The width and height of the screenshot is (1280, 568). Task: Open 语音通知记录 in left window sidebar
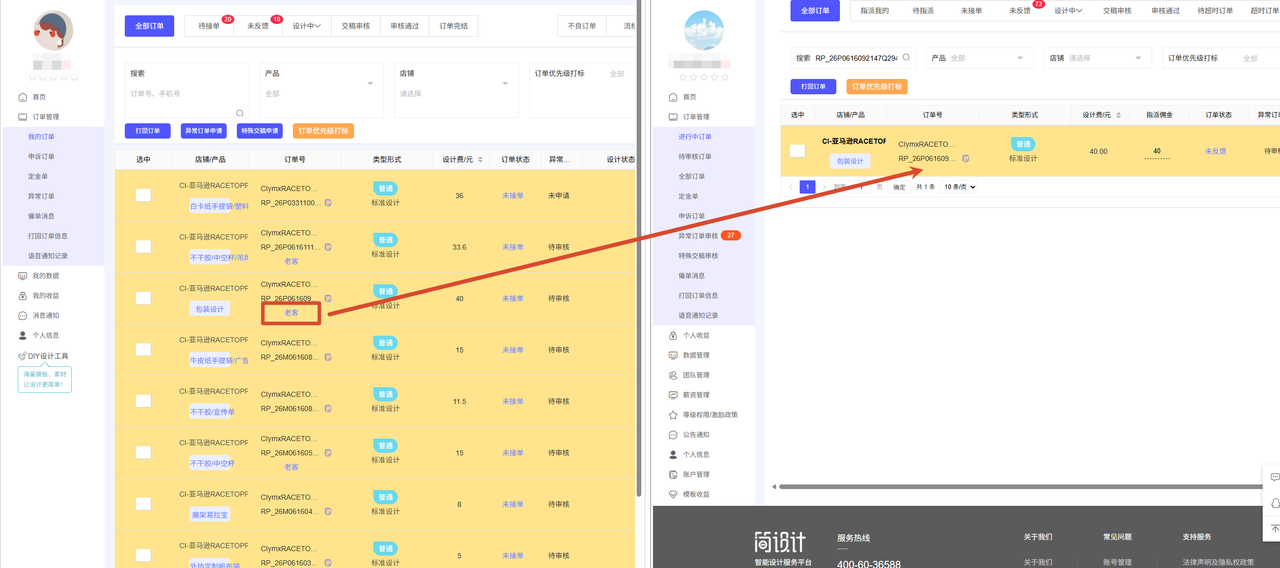pos(48,256)
